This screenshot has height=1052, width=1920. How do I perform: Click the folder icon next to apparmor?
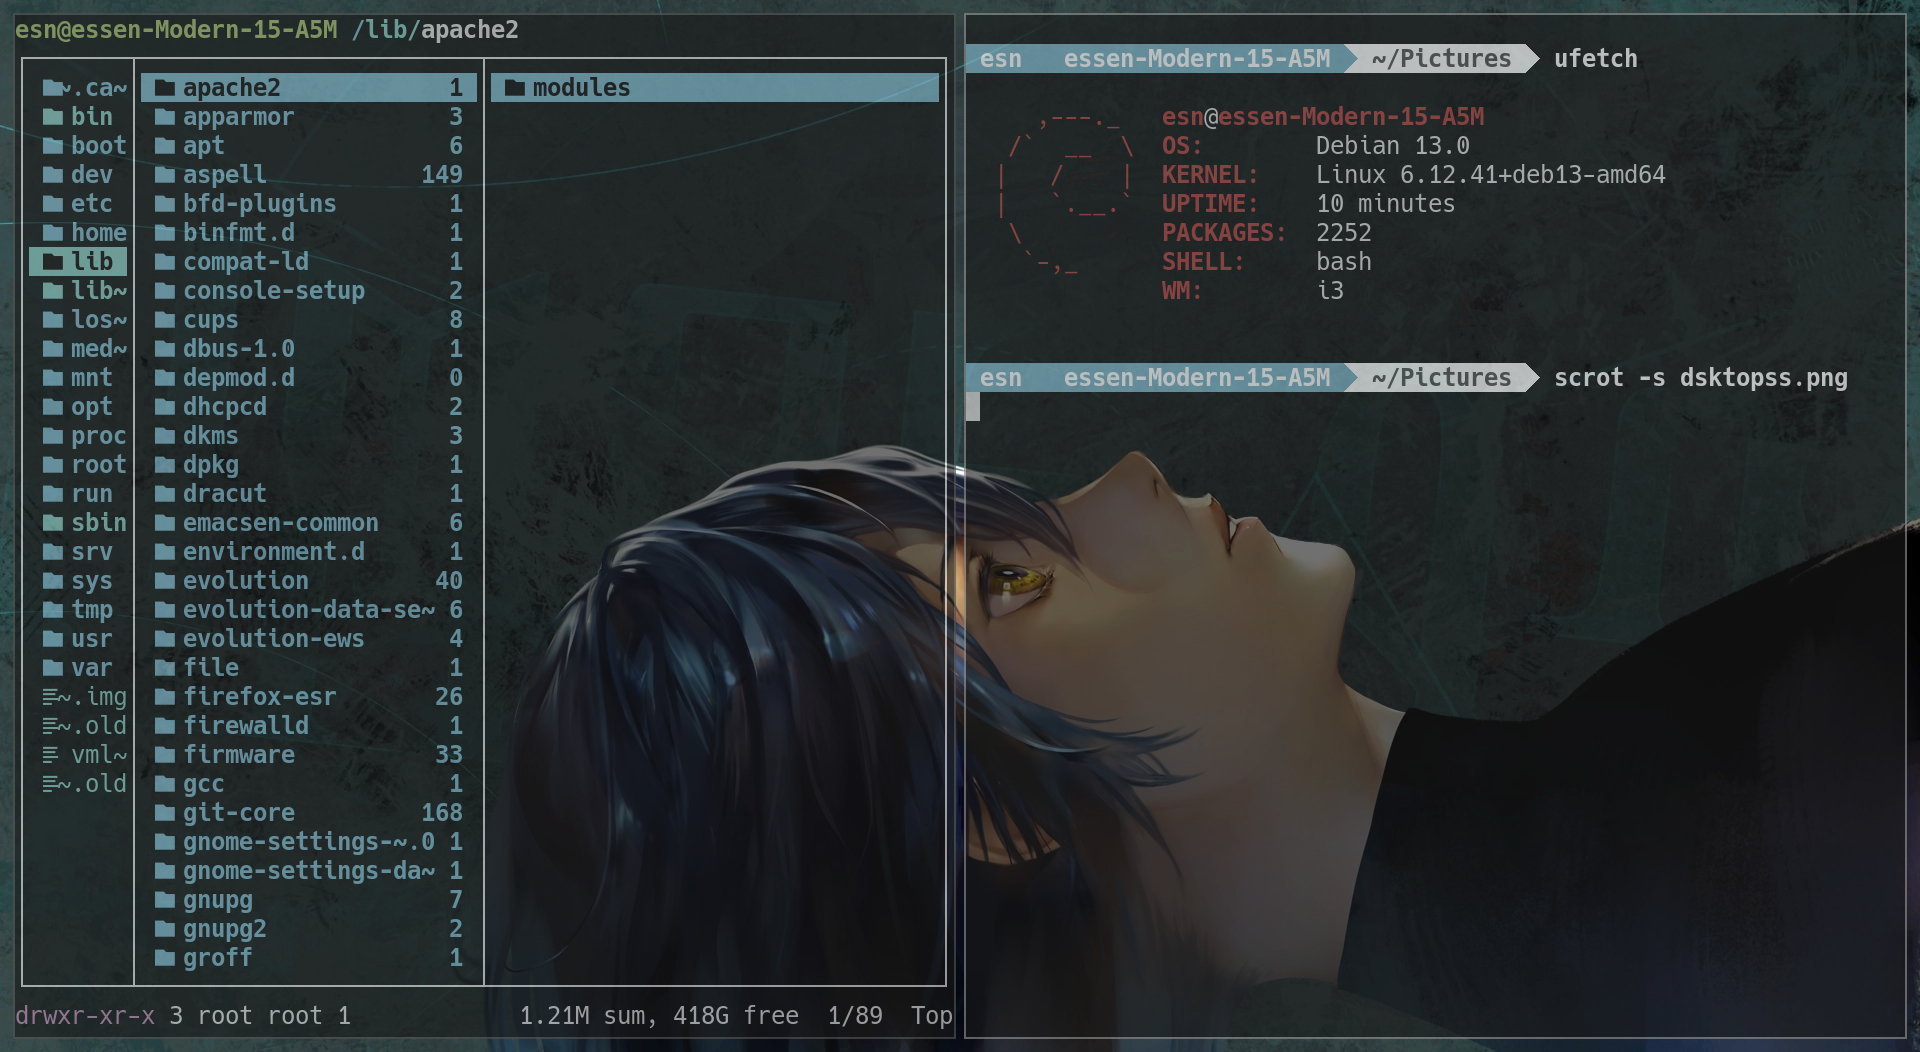(x=165, y=117)
